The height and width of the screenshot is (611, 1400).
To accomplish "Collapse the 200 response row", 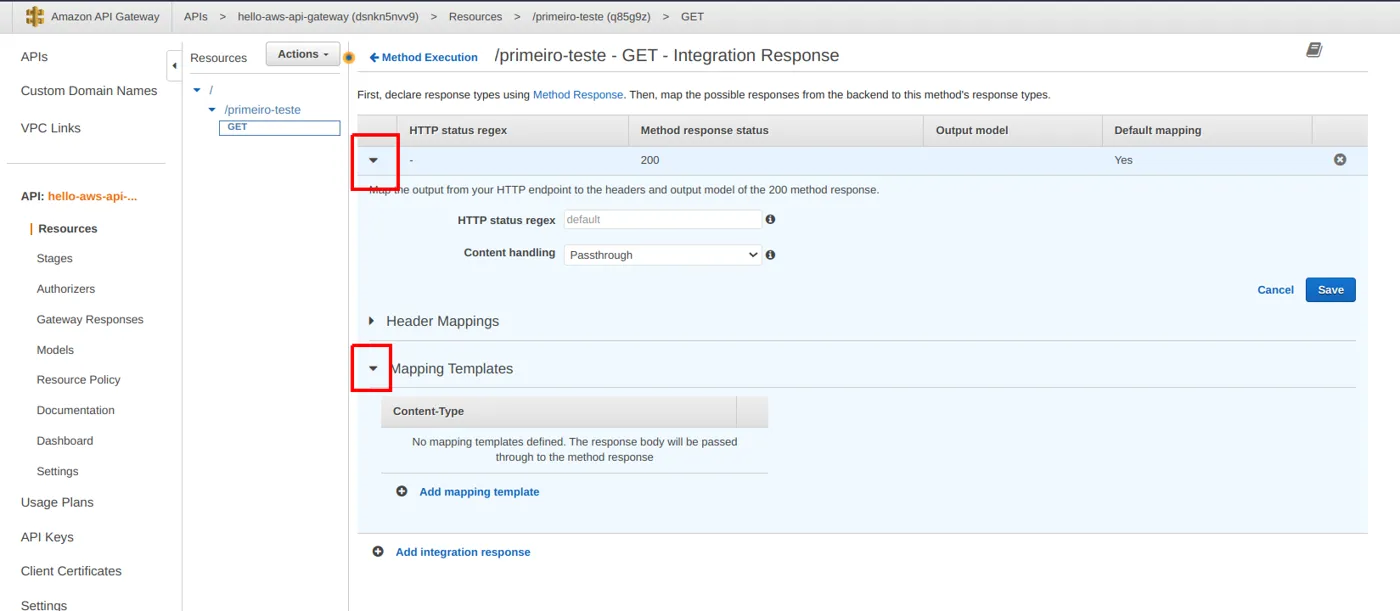I will tap(374, 160).
